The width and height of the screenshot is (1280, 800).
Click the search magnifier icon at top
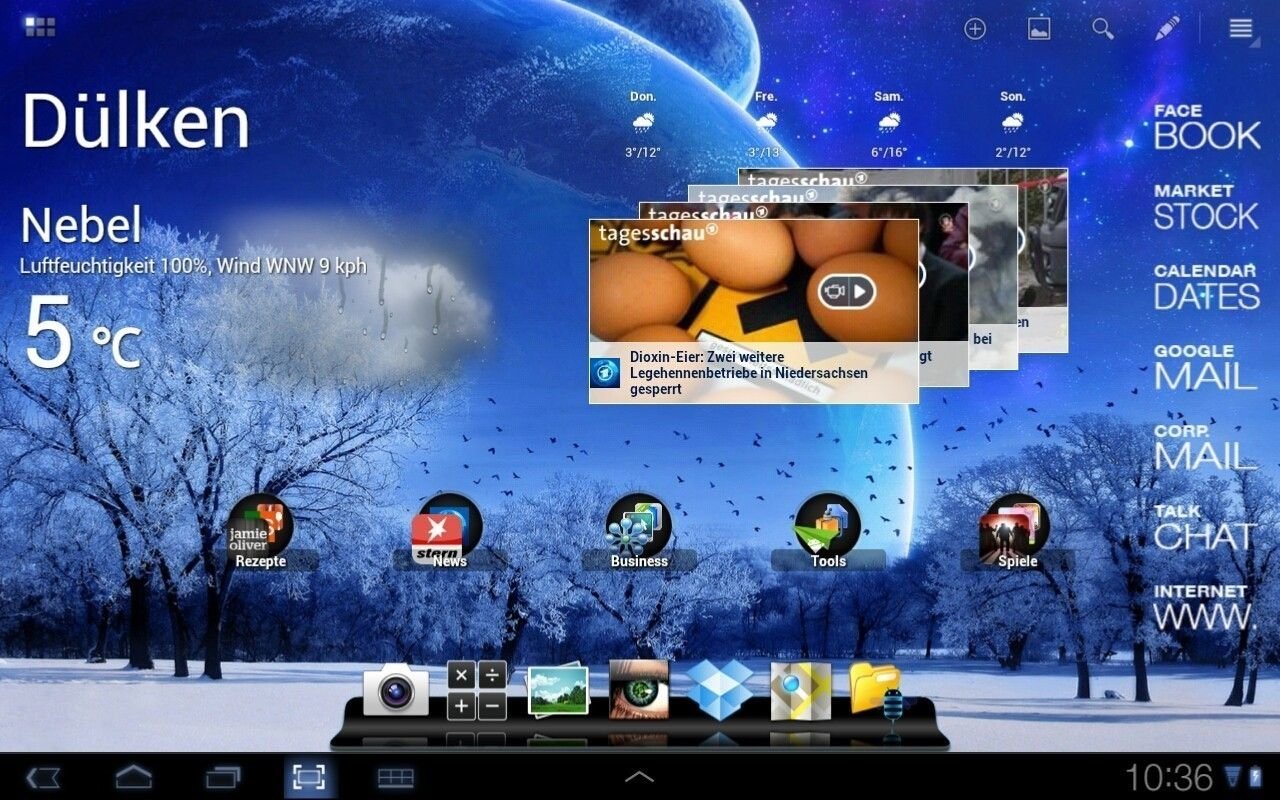point(1103,29)
